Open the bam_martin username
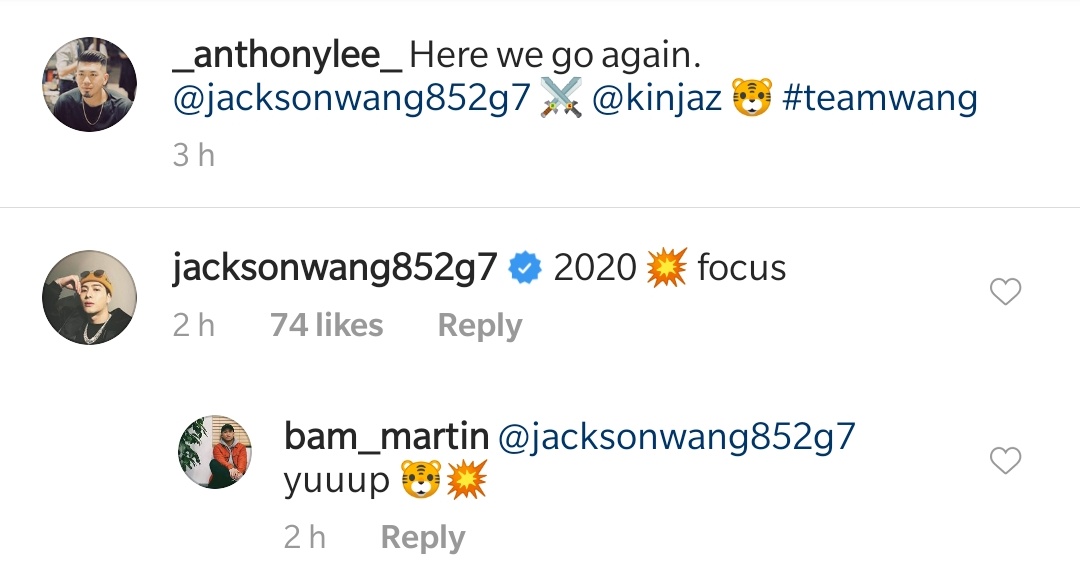Viewport: 1080px width, 584px height. tap(386, 436)
